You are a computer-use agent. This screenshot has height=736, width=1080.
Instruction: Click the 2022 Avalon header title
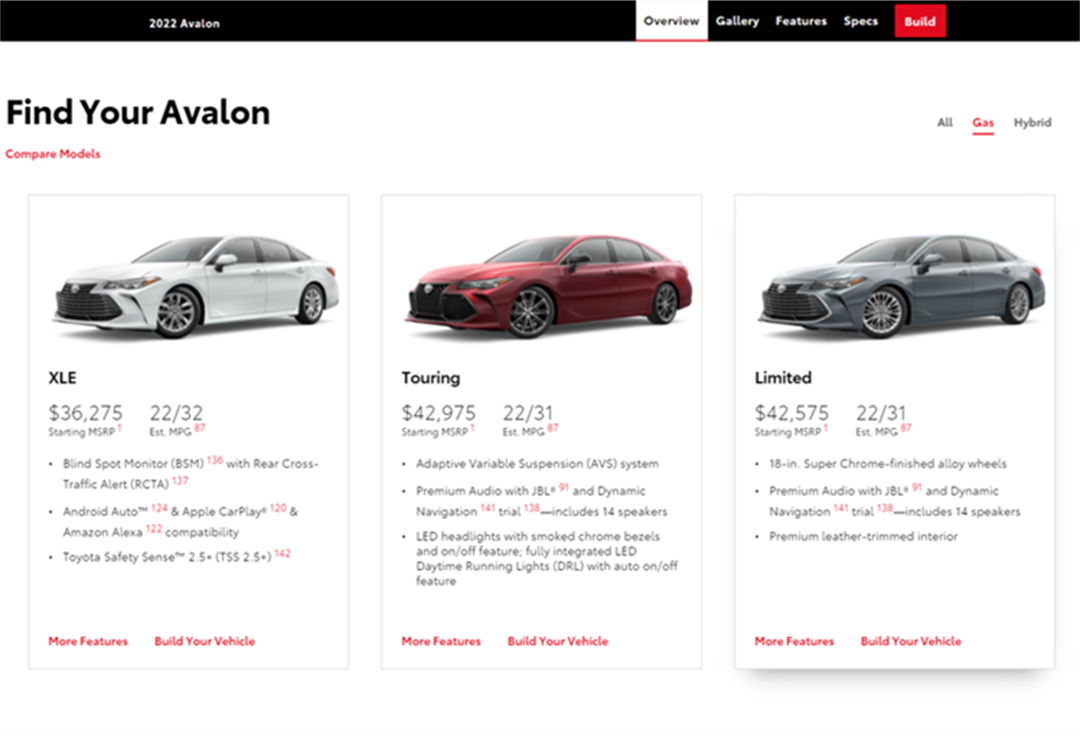pos(184,23)
